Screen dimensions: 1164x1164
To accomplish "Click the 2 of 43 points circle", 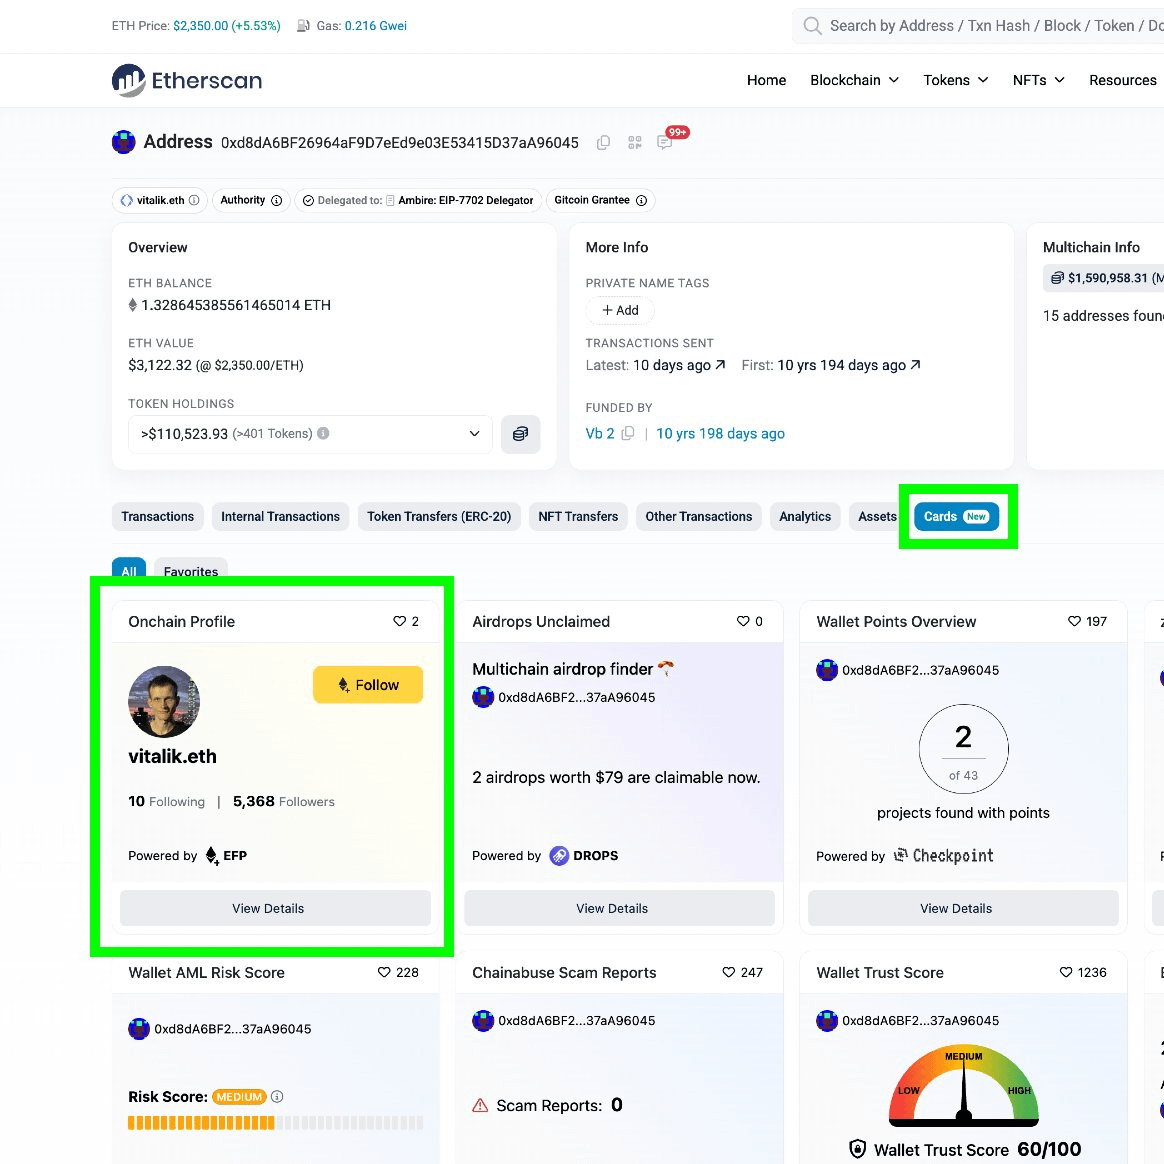I will coord(963,748).
